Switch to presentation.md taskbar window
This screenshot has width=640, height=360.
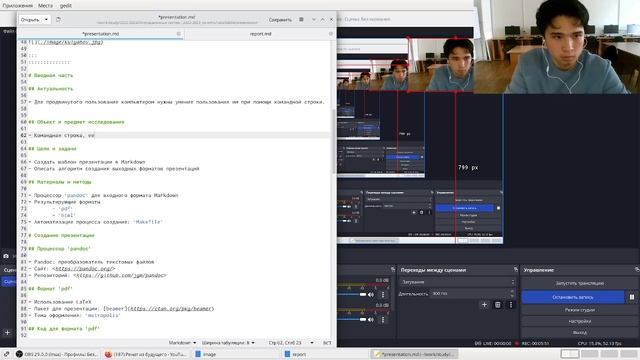coord(413,354)
